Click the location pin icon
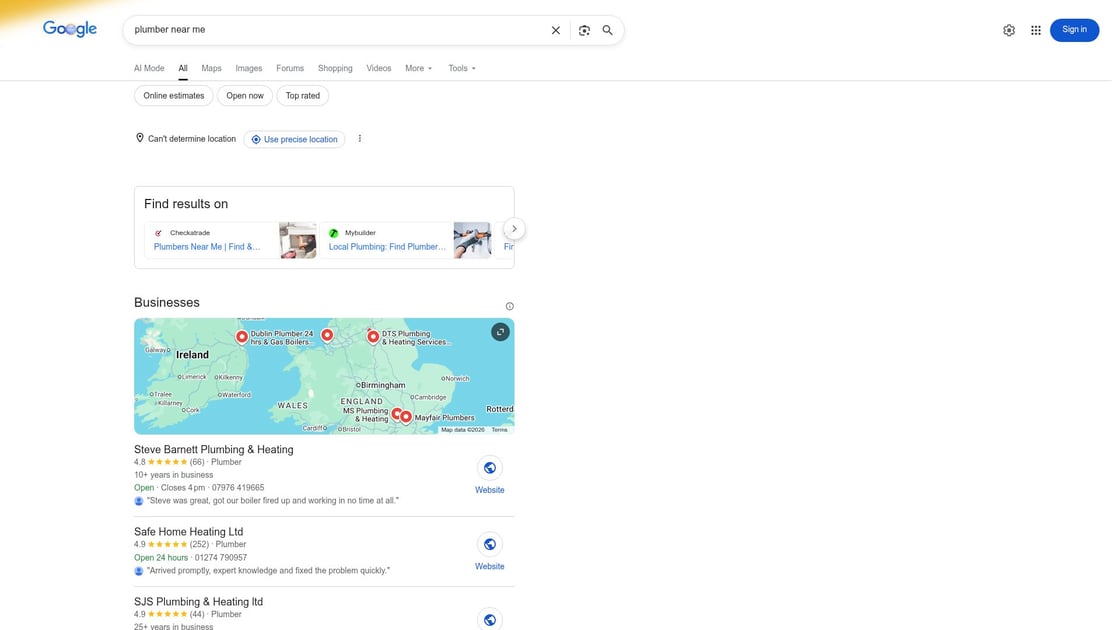 140,138
